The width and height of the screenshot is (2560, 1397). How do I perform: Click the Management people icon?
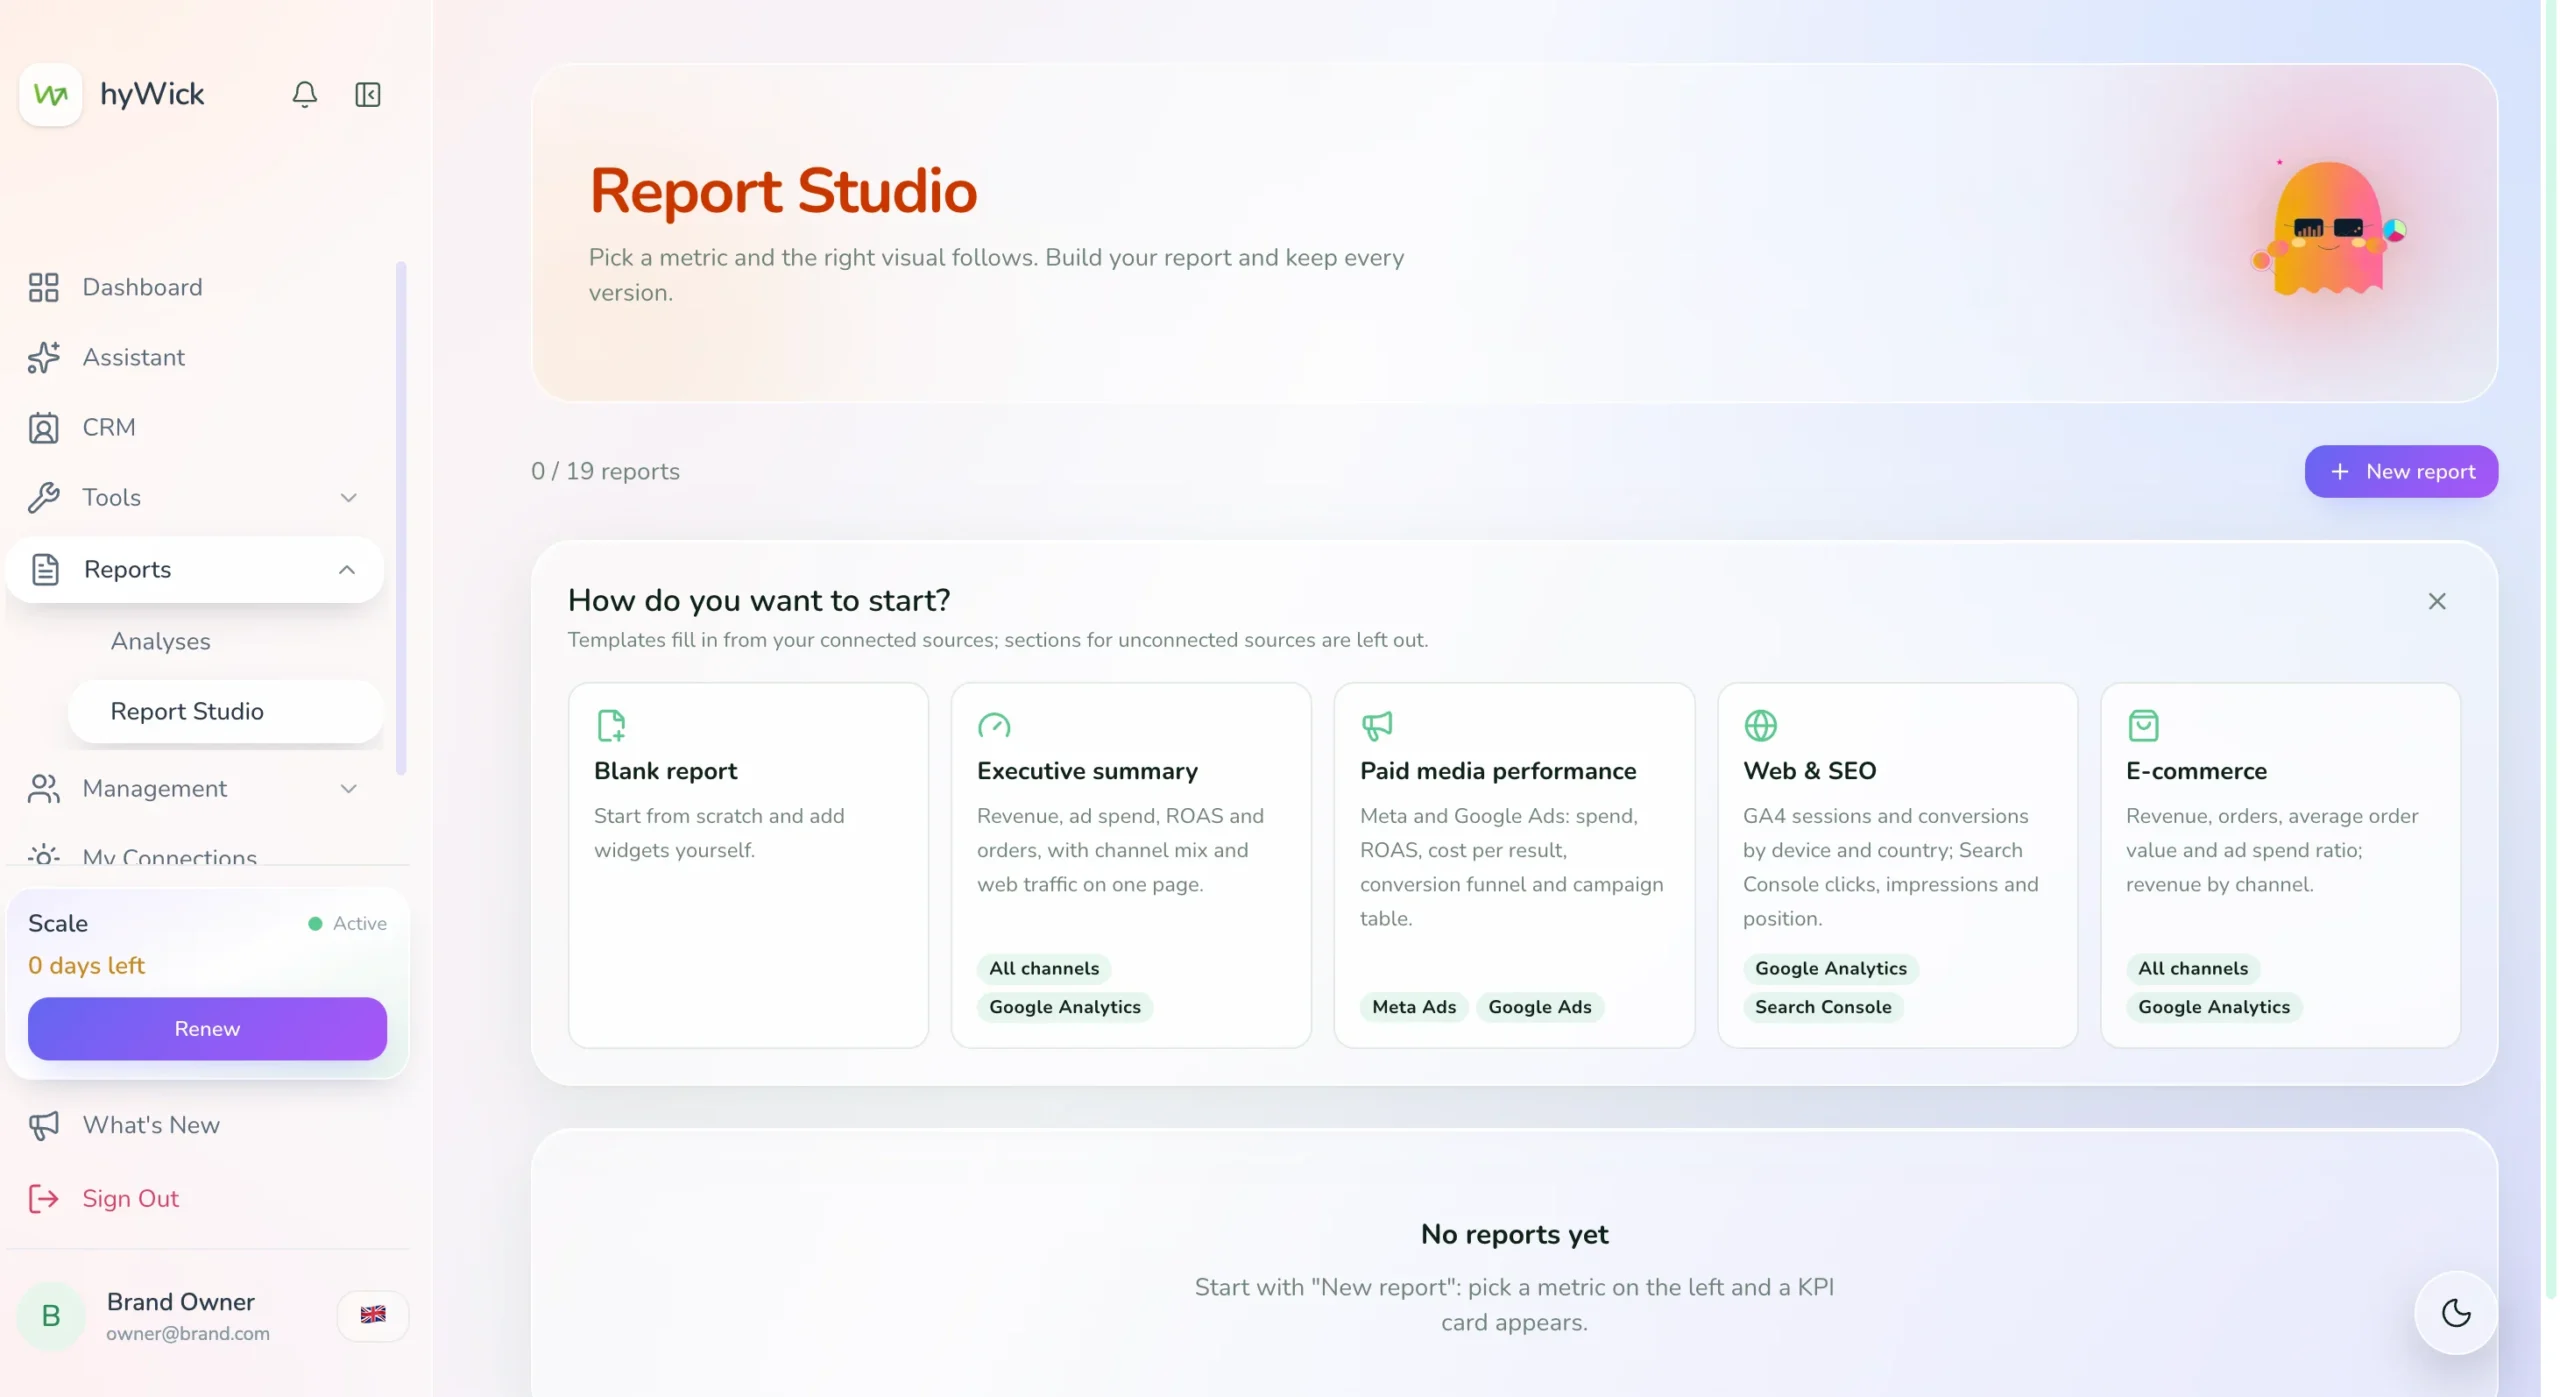click(x=43, y=788)
